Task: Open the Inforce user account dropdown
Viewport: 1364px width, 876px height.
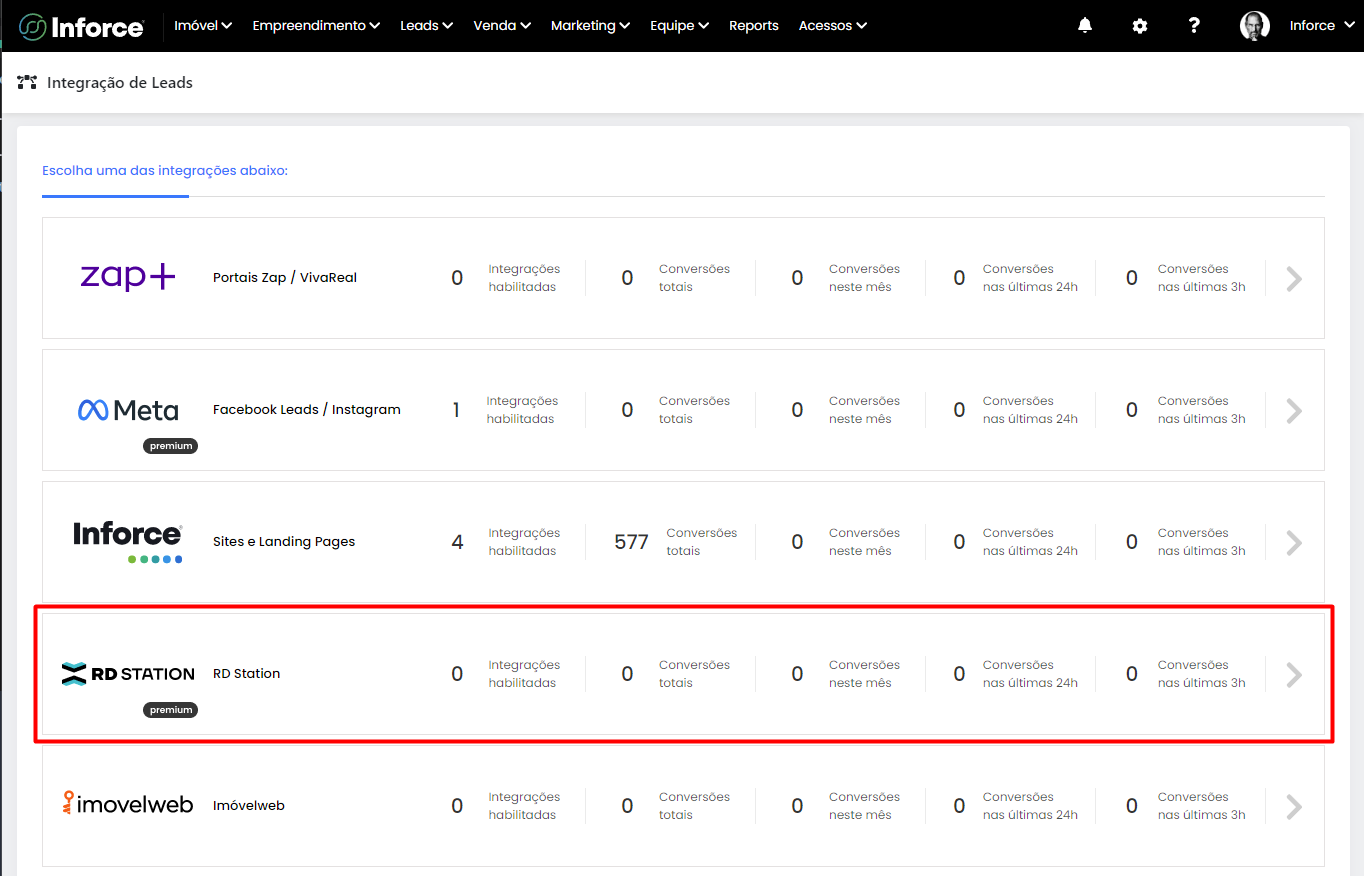Action: point(1320,26)
